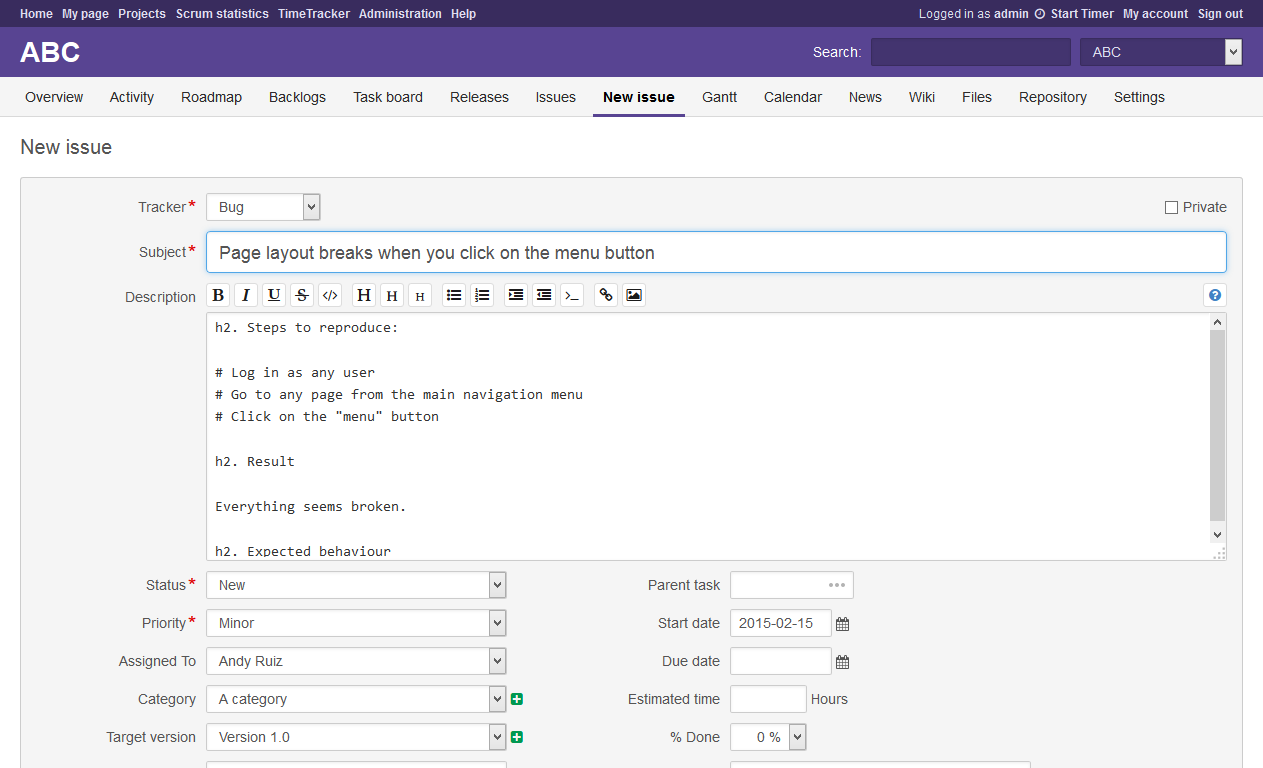Open the Gantt tab
Image resolution: width=1263 pixels, height=768 pixels.
(x=719, y=97)
